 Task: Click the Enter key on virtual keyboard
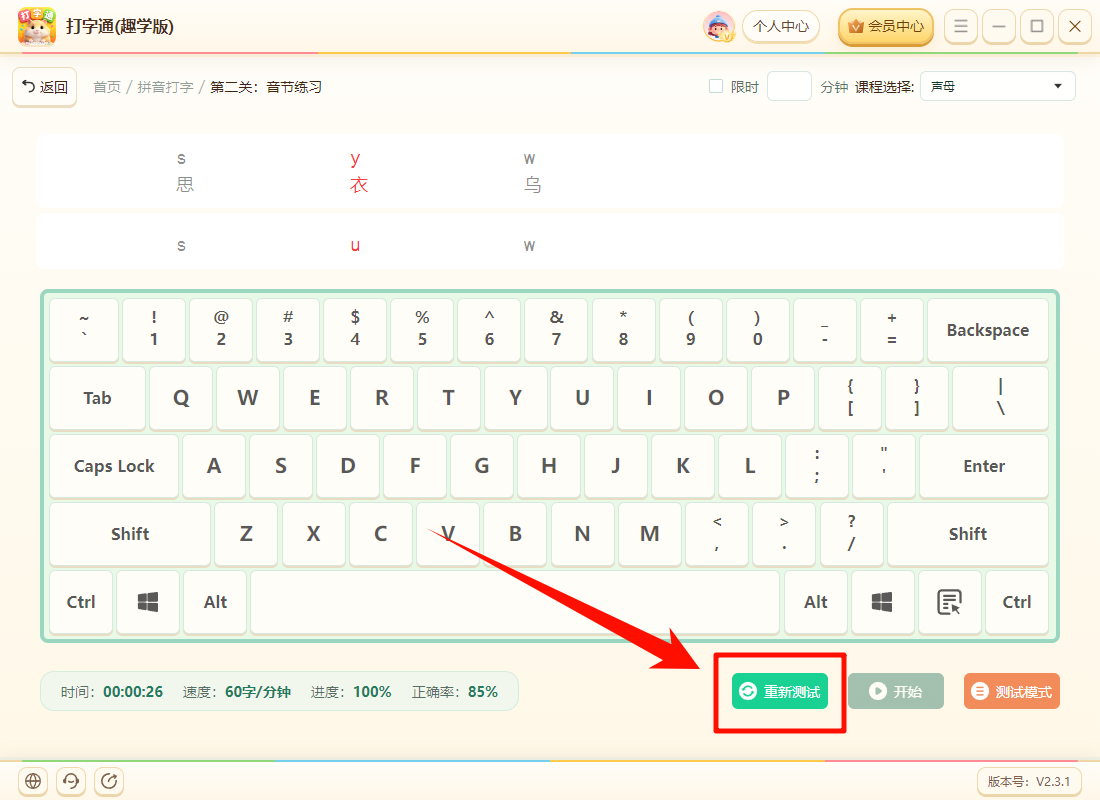984,466
